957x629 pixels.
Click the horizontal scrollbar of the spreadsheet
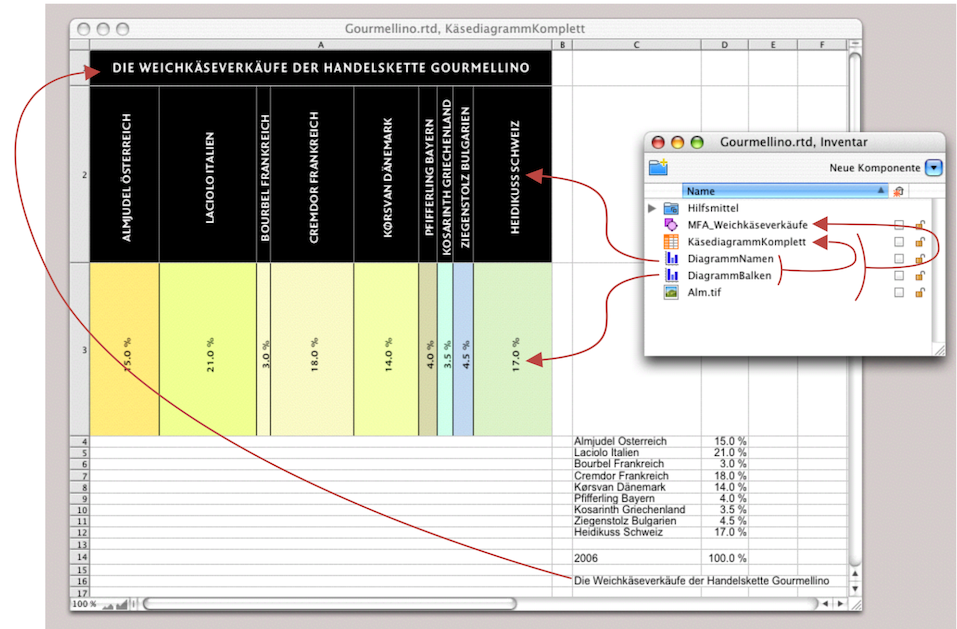point(330,604)
